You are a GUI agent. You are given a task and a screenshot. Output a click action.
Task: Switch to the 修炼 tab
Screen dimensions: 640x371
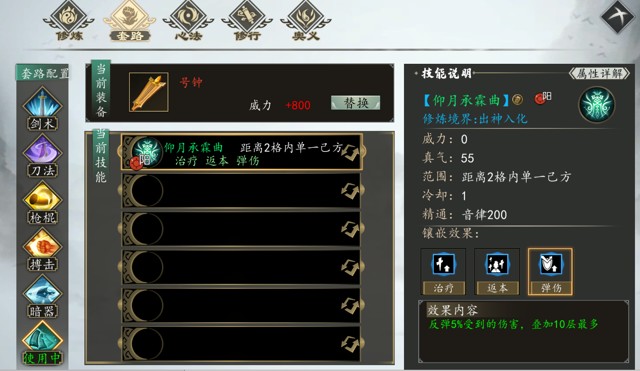point(69,21)
